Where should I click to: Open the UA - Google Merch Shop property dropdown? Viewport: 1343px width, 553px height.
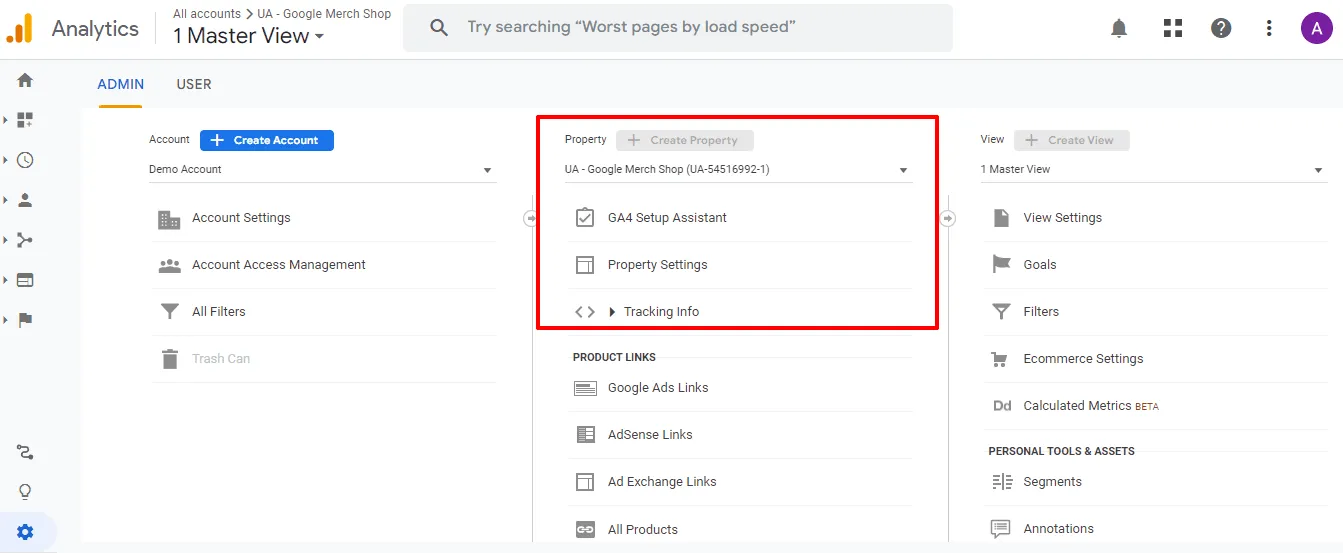(x=736, y=170)
